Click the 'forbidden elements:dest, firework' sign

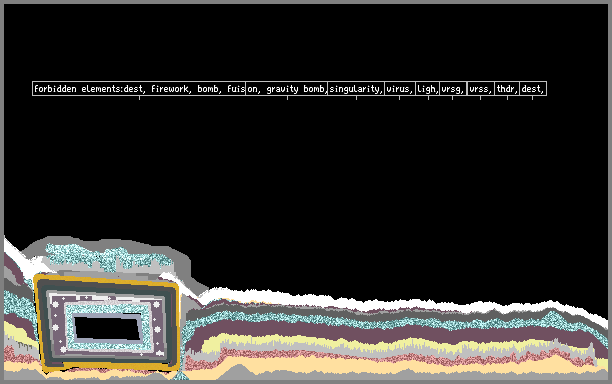(x=139, y=89)
